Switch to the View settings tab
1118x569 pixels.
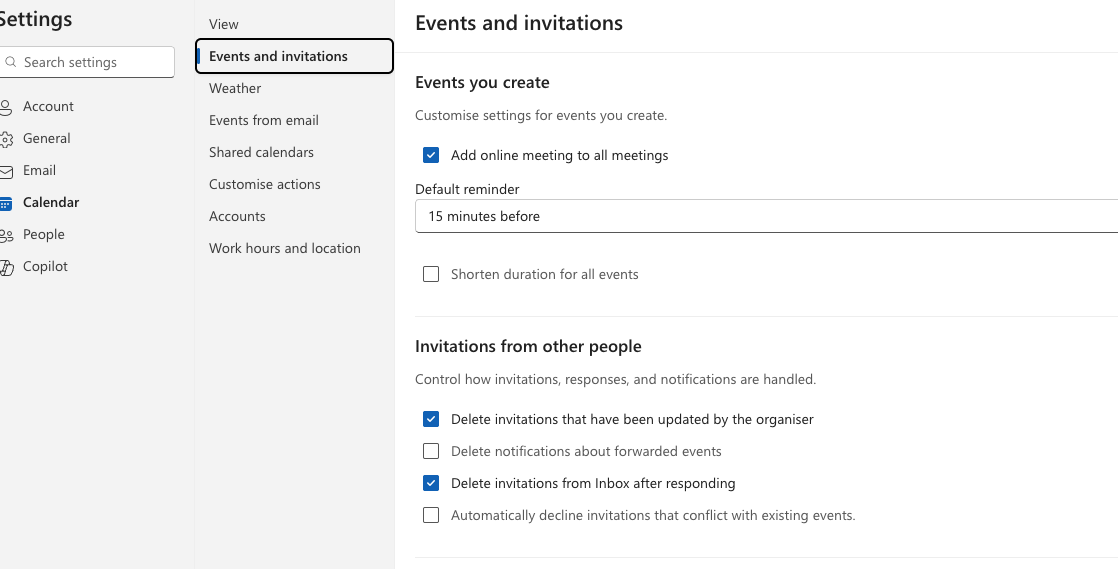coord(224,24)
